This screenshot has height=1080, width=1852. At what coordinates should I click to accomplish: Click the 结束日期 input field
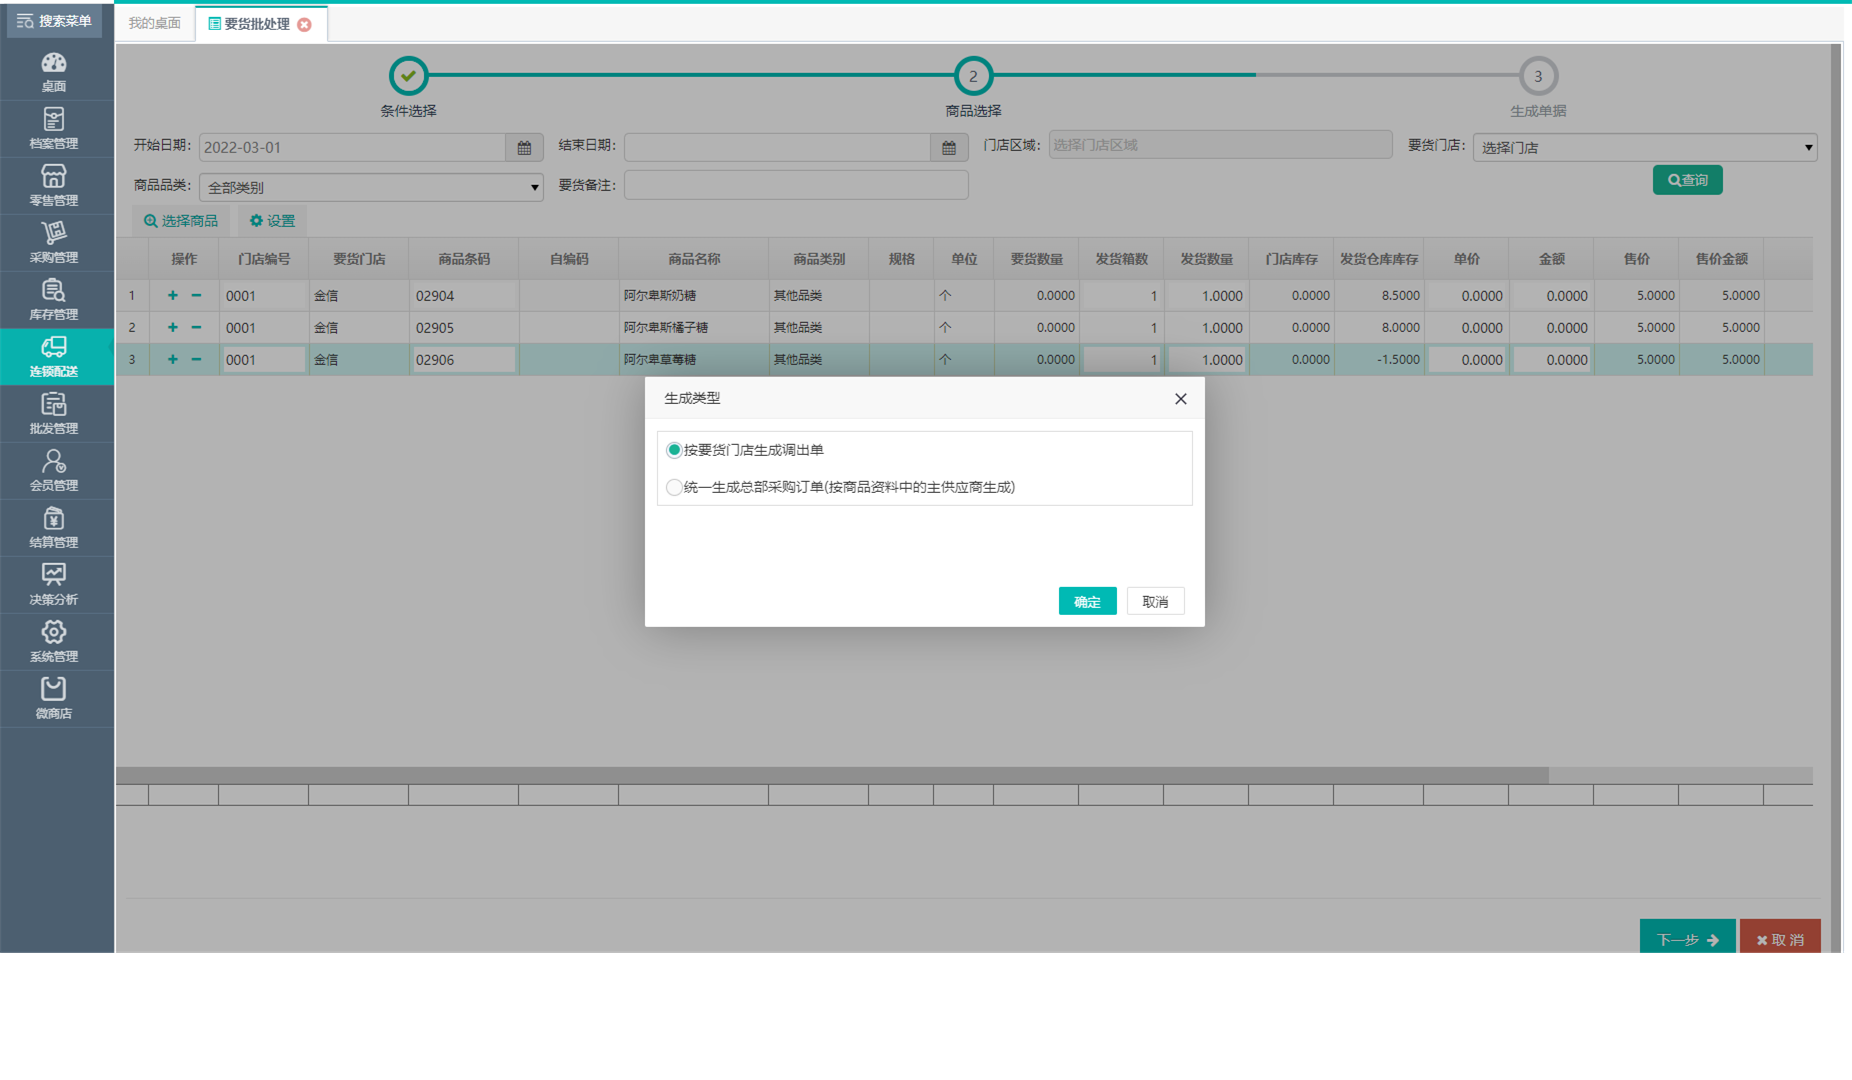777,147
